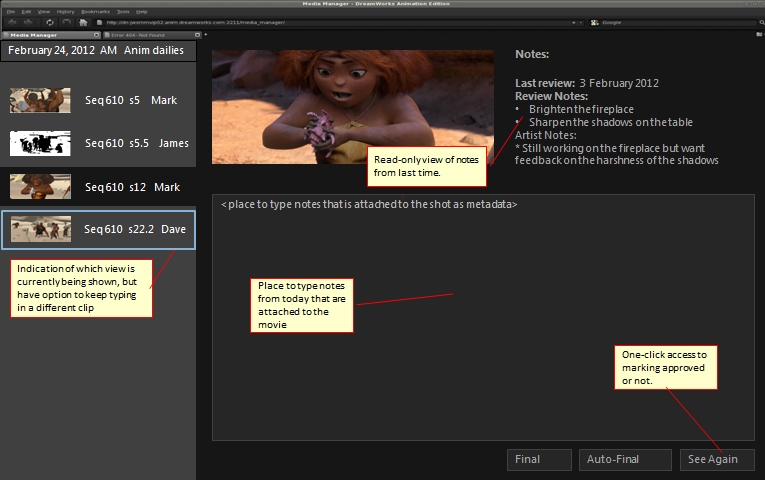Click the large shot preview image

coord(353,107)
